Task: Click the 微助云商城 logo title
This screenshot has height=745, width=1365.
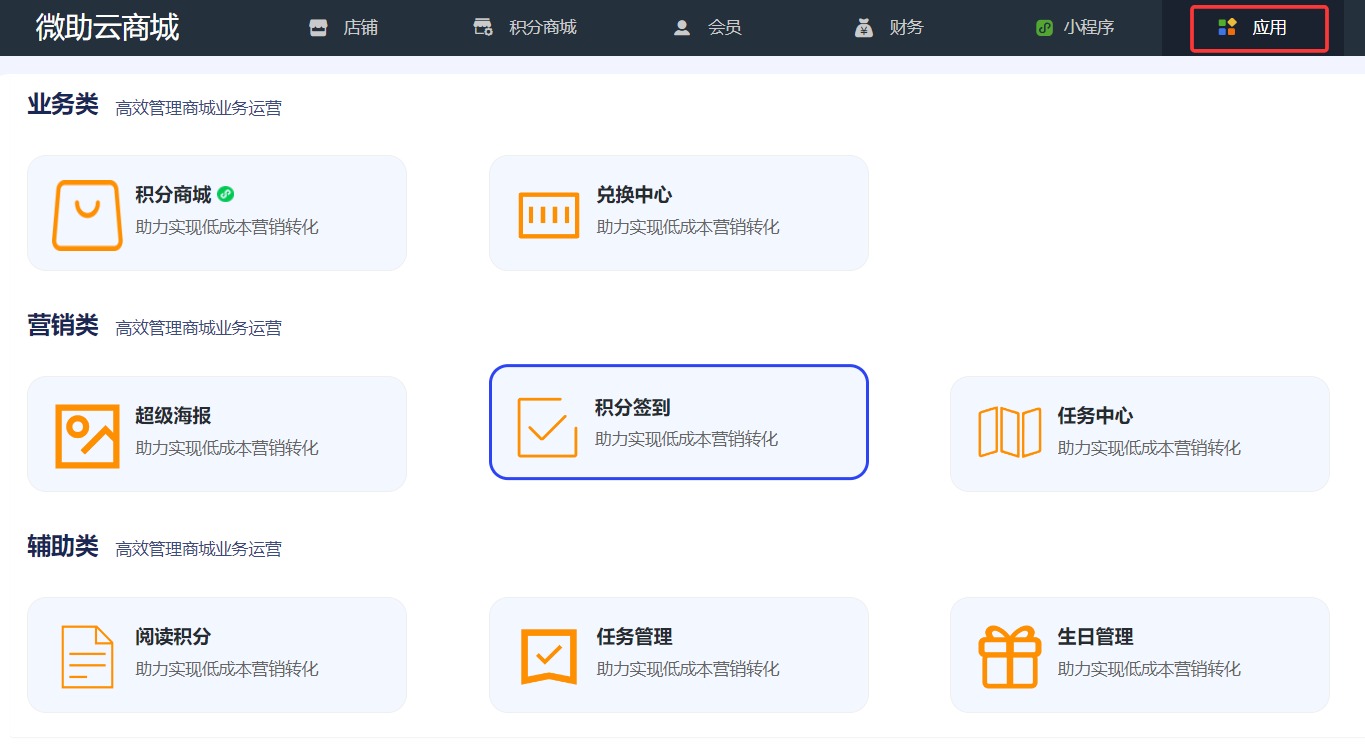Action: point(107,28)
